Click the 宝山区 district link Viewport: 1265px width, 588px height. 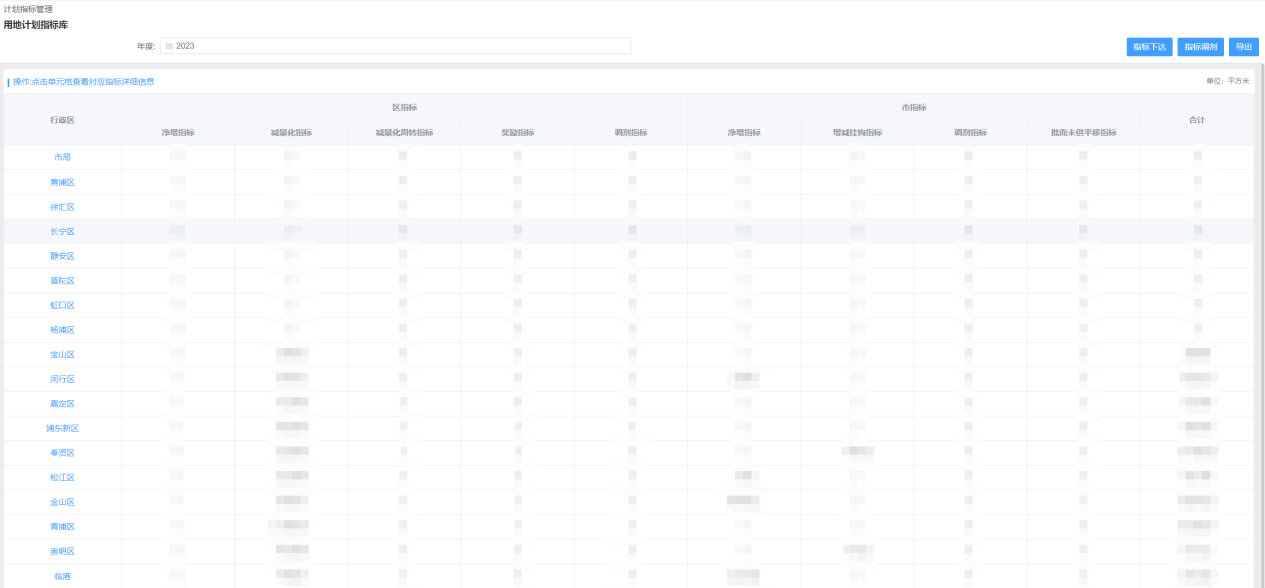[62, 354]
